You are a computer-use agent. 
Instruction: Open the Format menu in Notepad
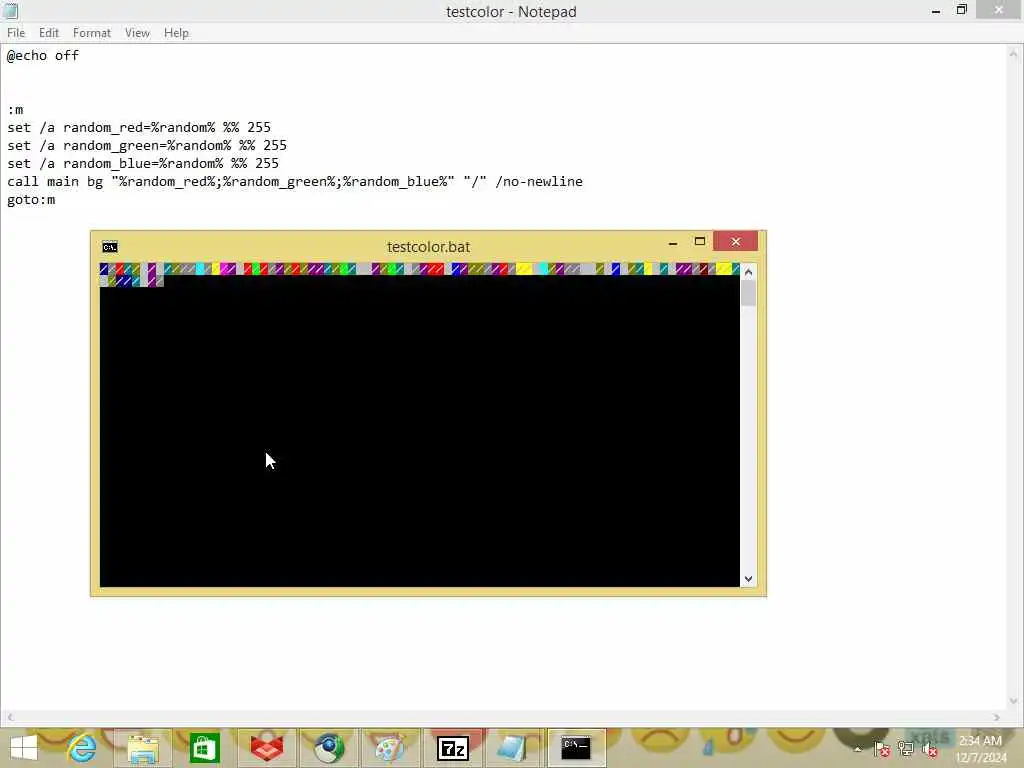click(x=91, y=33)
